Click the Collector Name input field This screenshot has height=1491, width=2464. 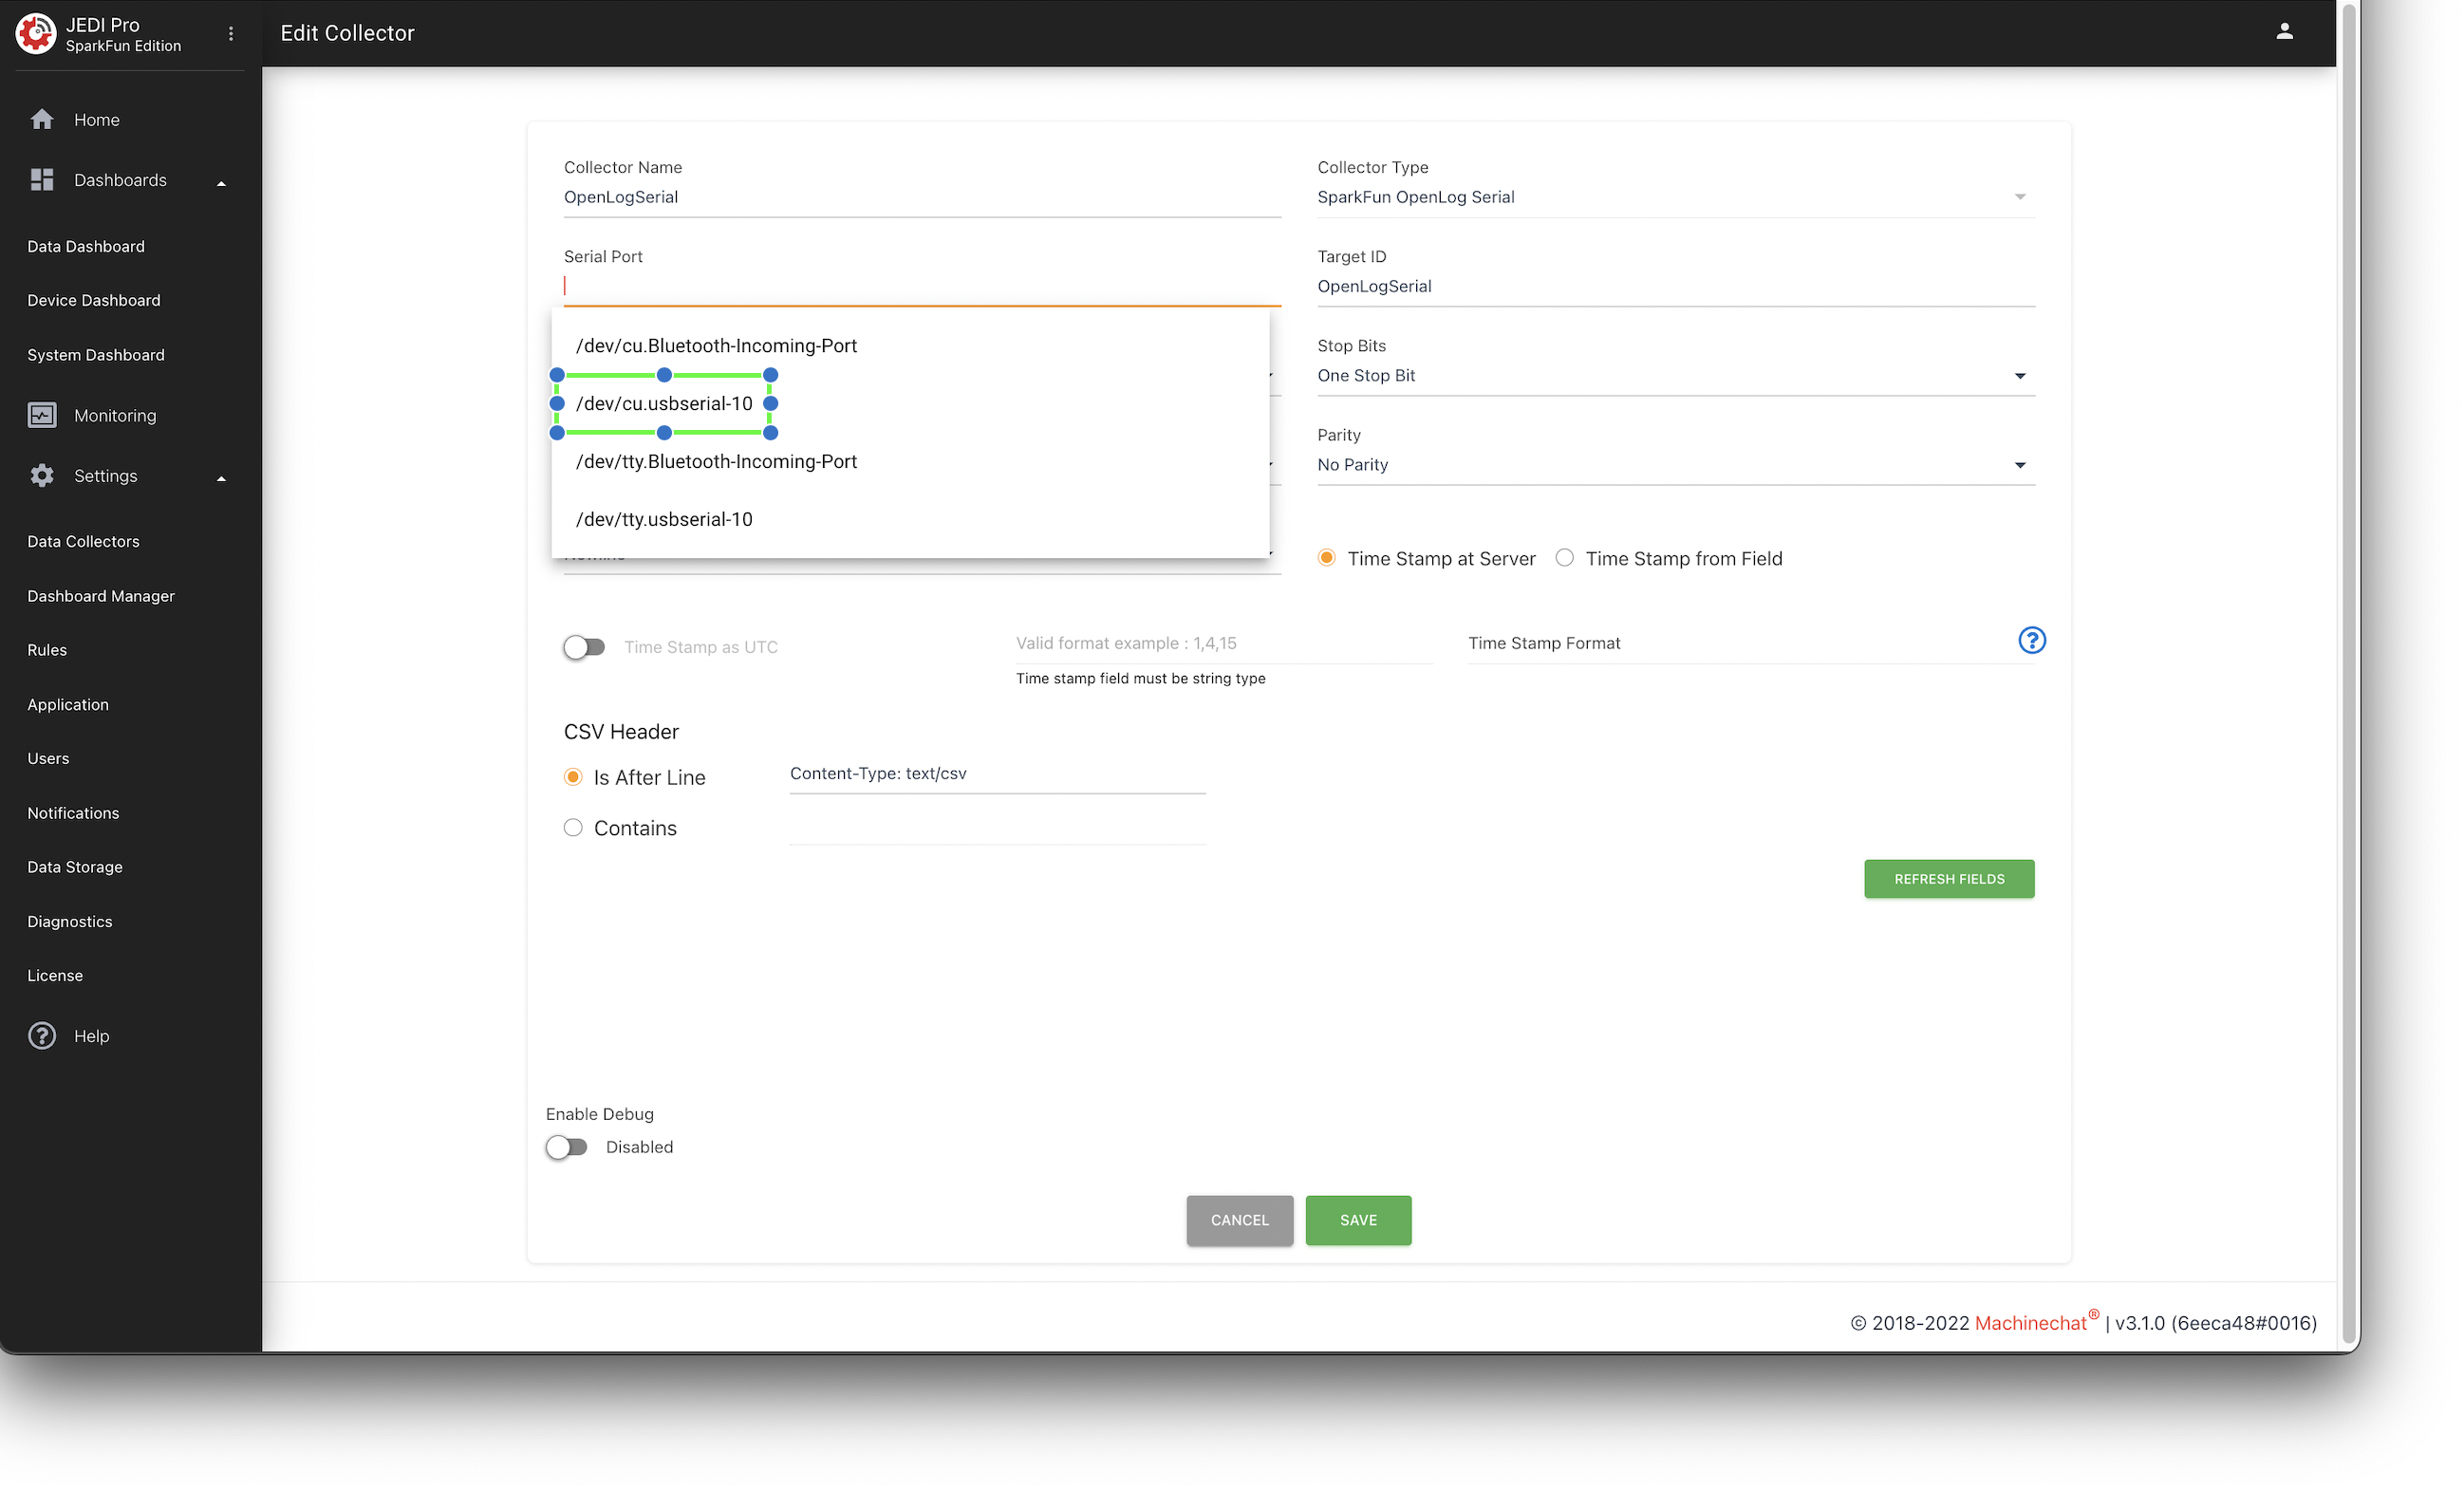[922, 197]
